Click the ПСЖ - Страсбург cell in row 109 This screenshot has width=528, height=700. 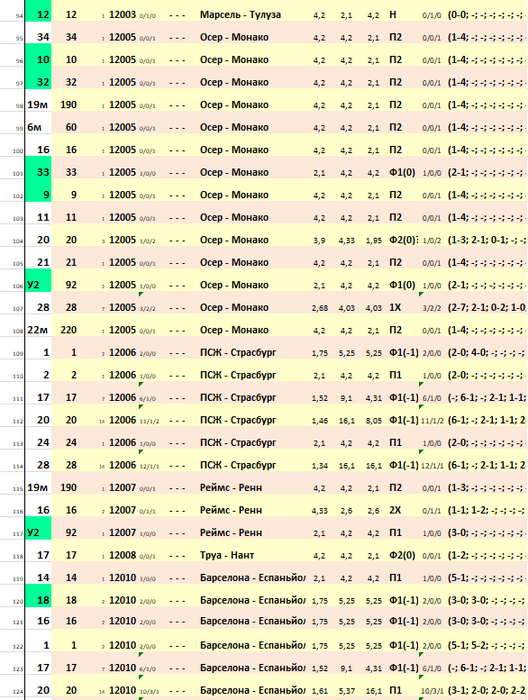point(238,353)
